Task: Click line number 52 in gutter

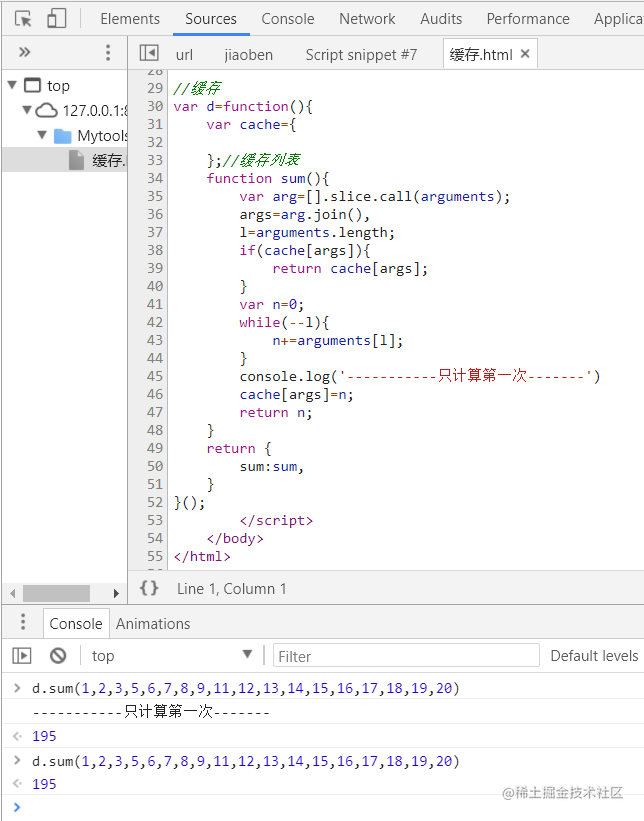Action: 155,502
